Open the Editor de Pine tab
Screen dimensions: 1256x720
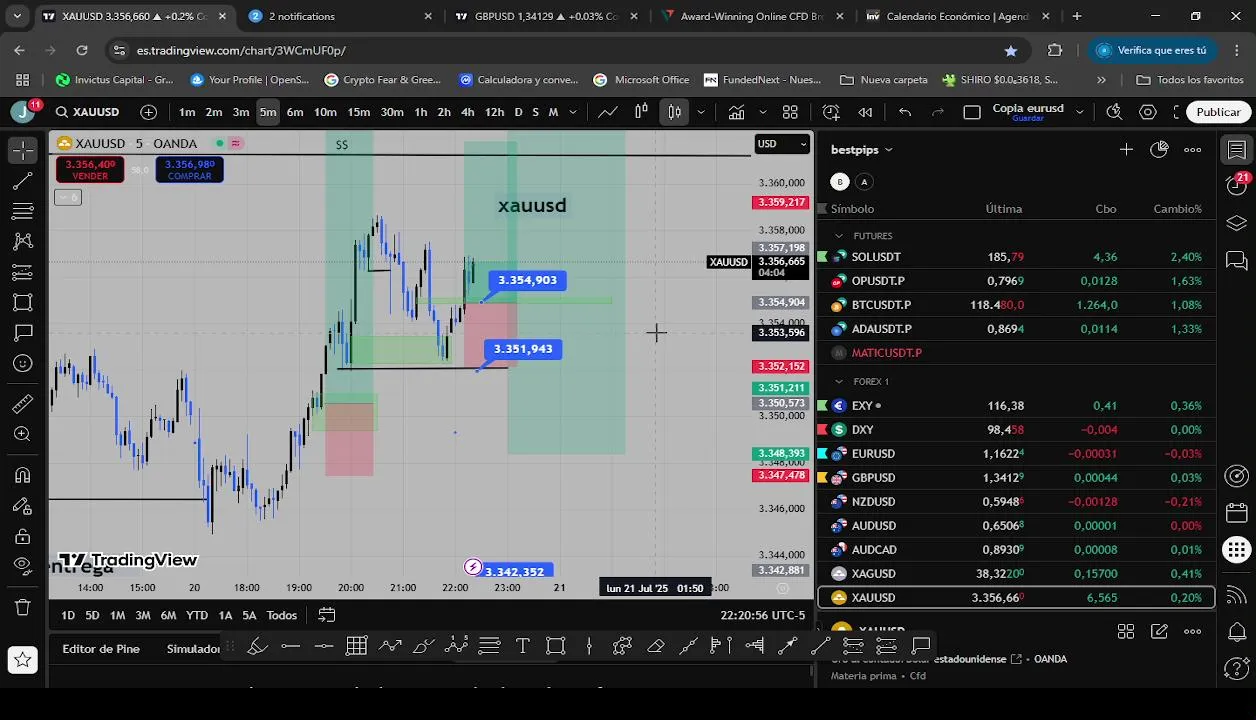(x=101, y=649)
